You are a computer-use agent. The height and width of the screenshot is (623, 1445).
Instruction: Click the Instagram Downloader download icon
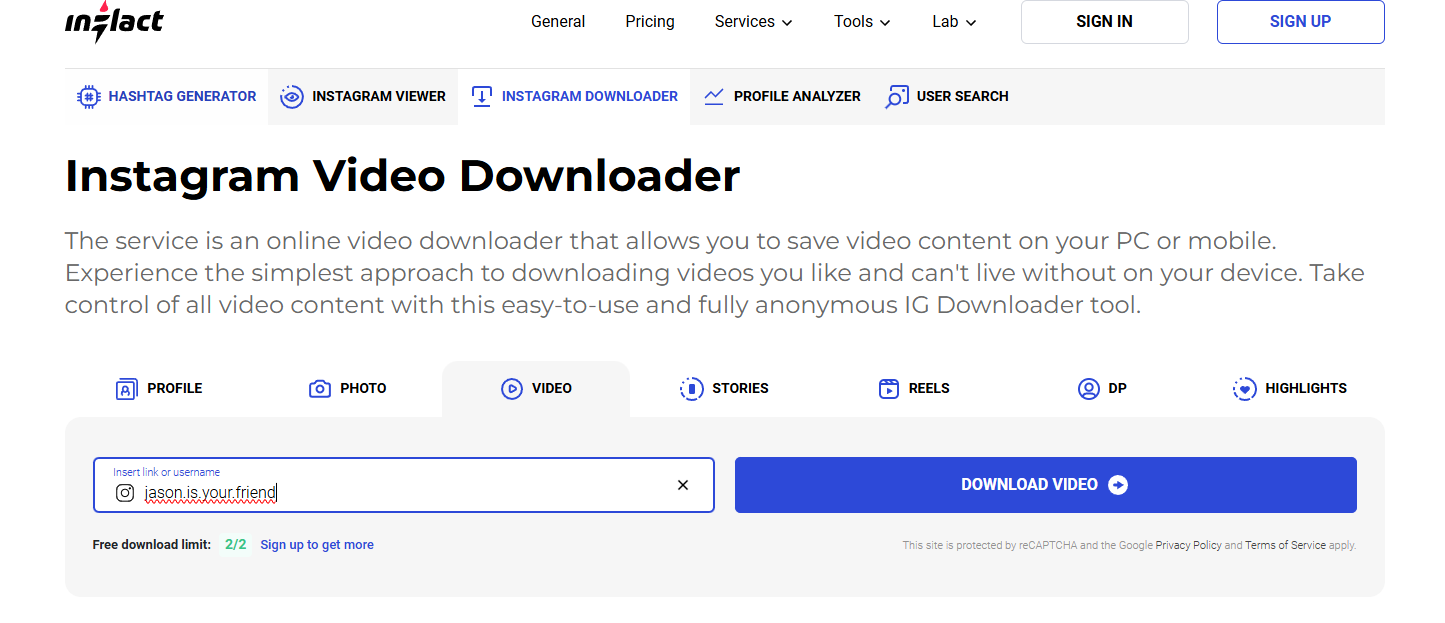tap(482, 97)
